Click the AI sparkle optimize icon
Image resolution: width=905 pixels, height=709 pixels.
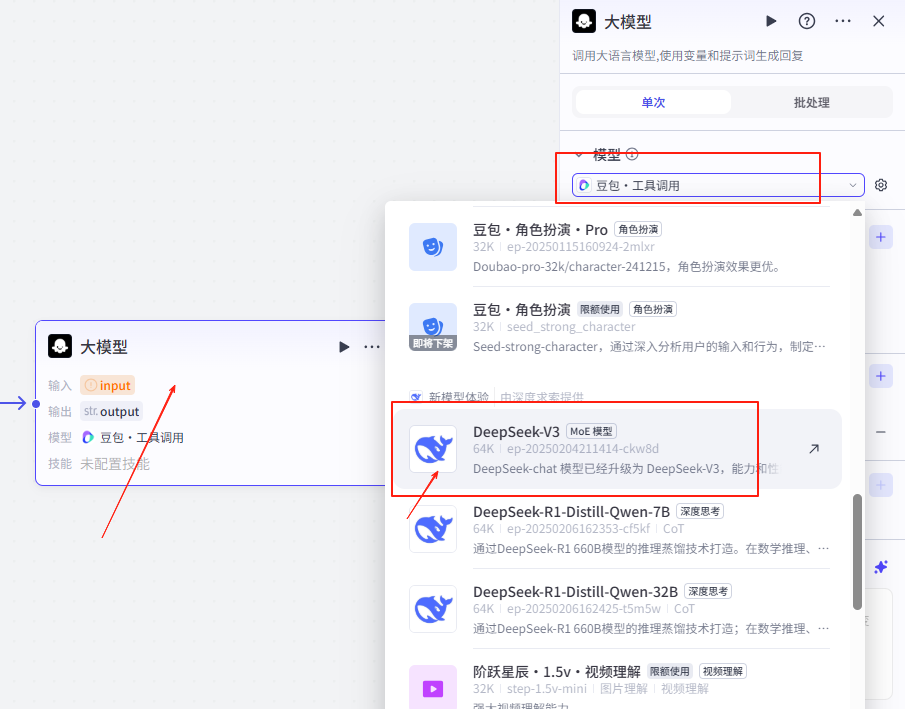[881, 567]
